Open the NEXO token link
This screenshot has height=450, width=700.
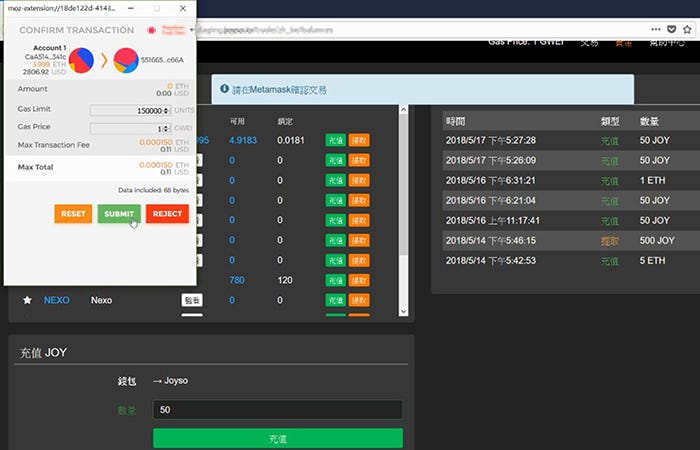pos(57,300)
